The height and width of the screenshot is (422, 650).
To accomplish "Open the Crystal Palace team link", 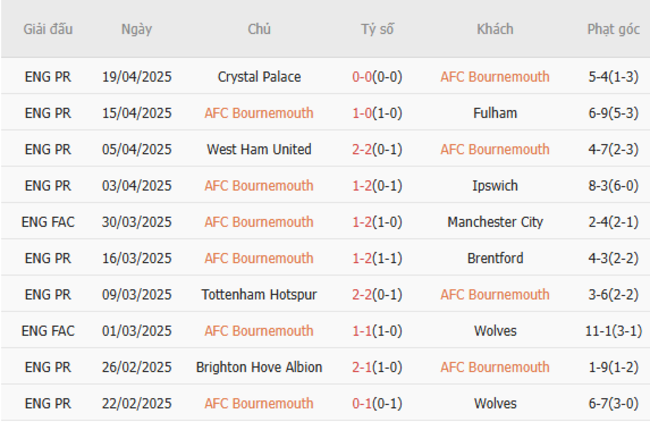I will click(259, 77).
